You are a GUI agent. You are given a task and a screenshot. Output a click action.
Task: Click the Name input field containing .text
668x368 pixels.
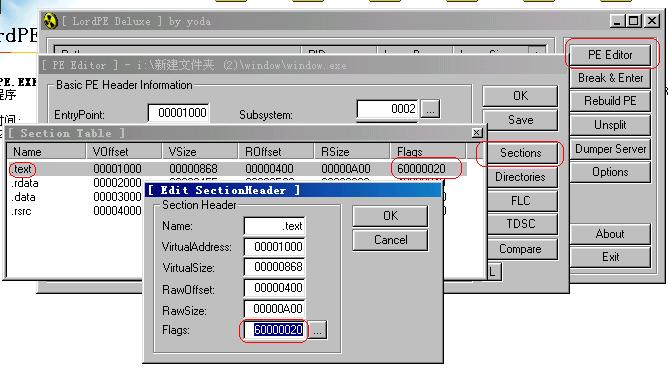274,226
